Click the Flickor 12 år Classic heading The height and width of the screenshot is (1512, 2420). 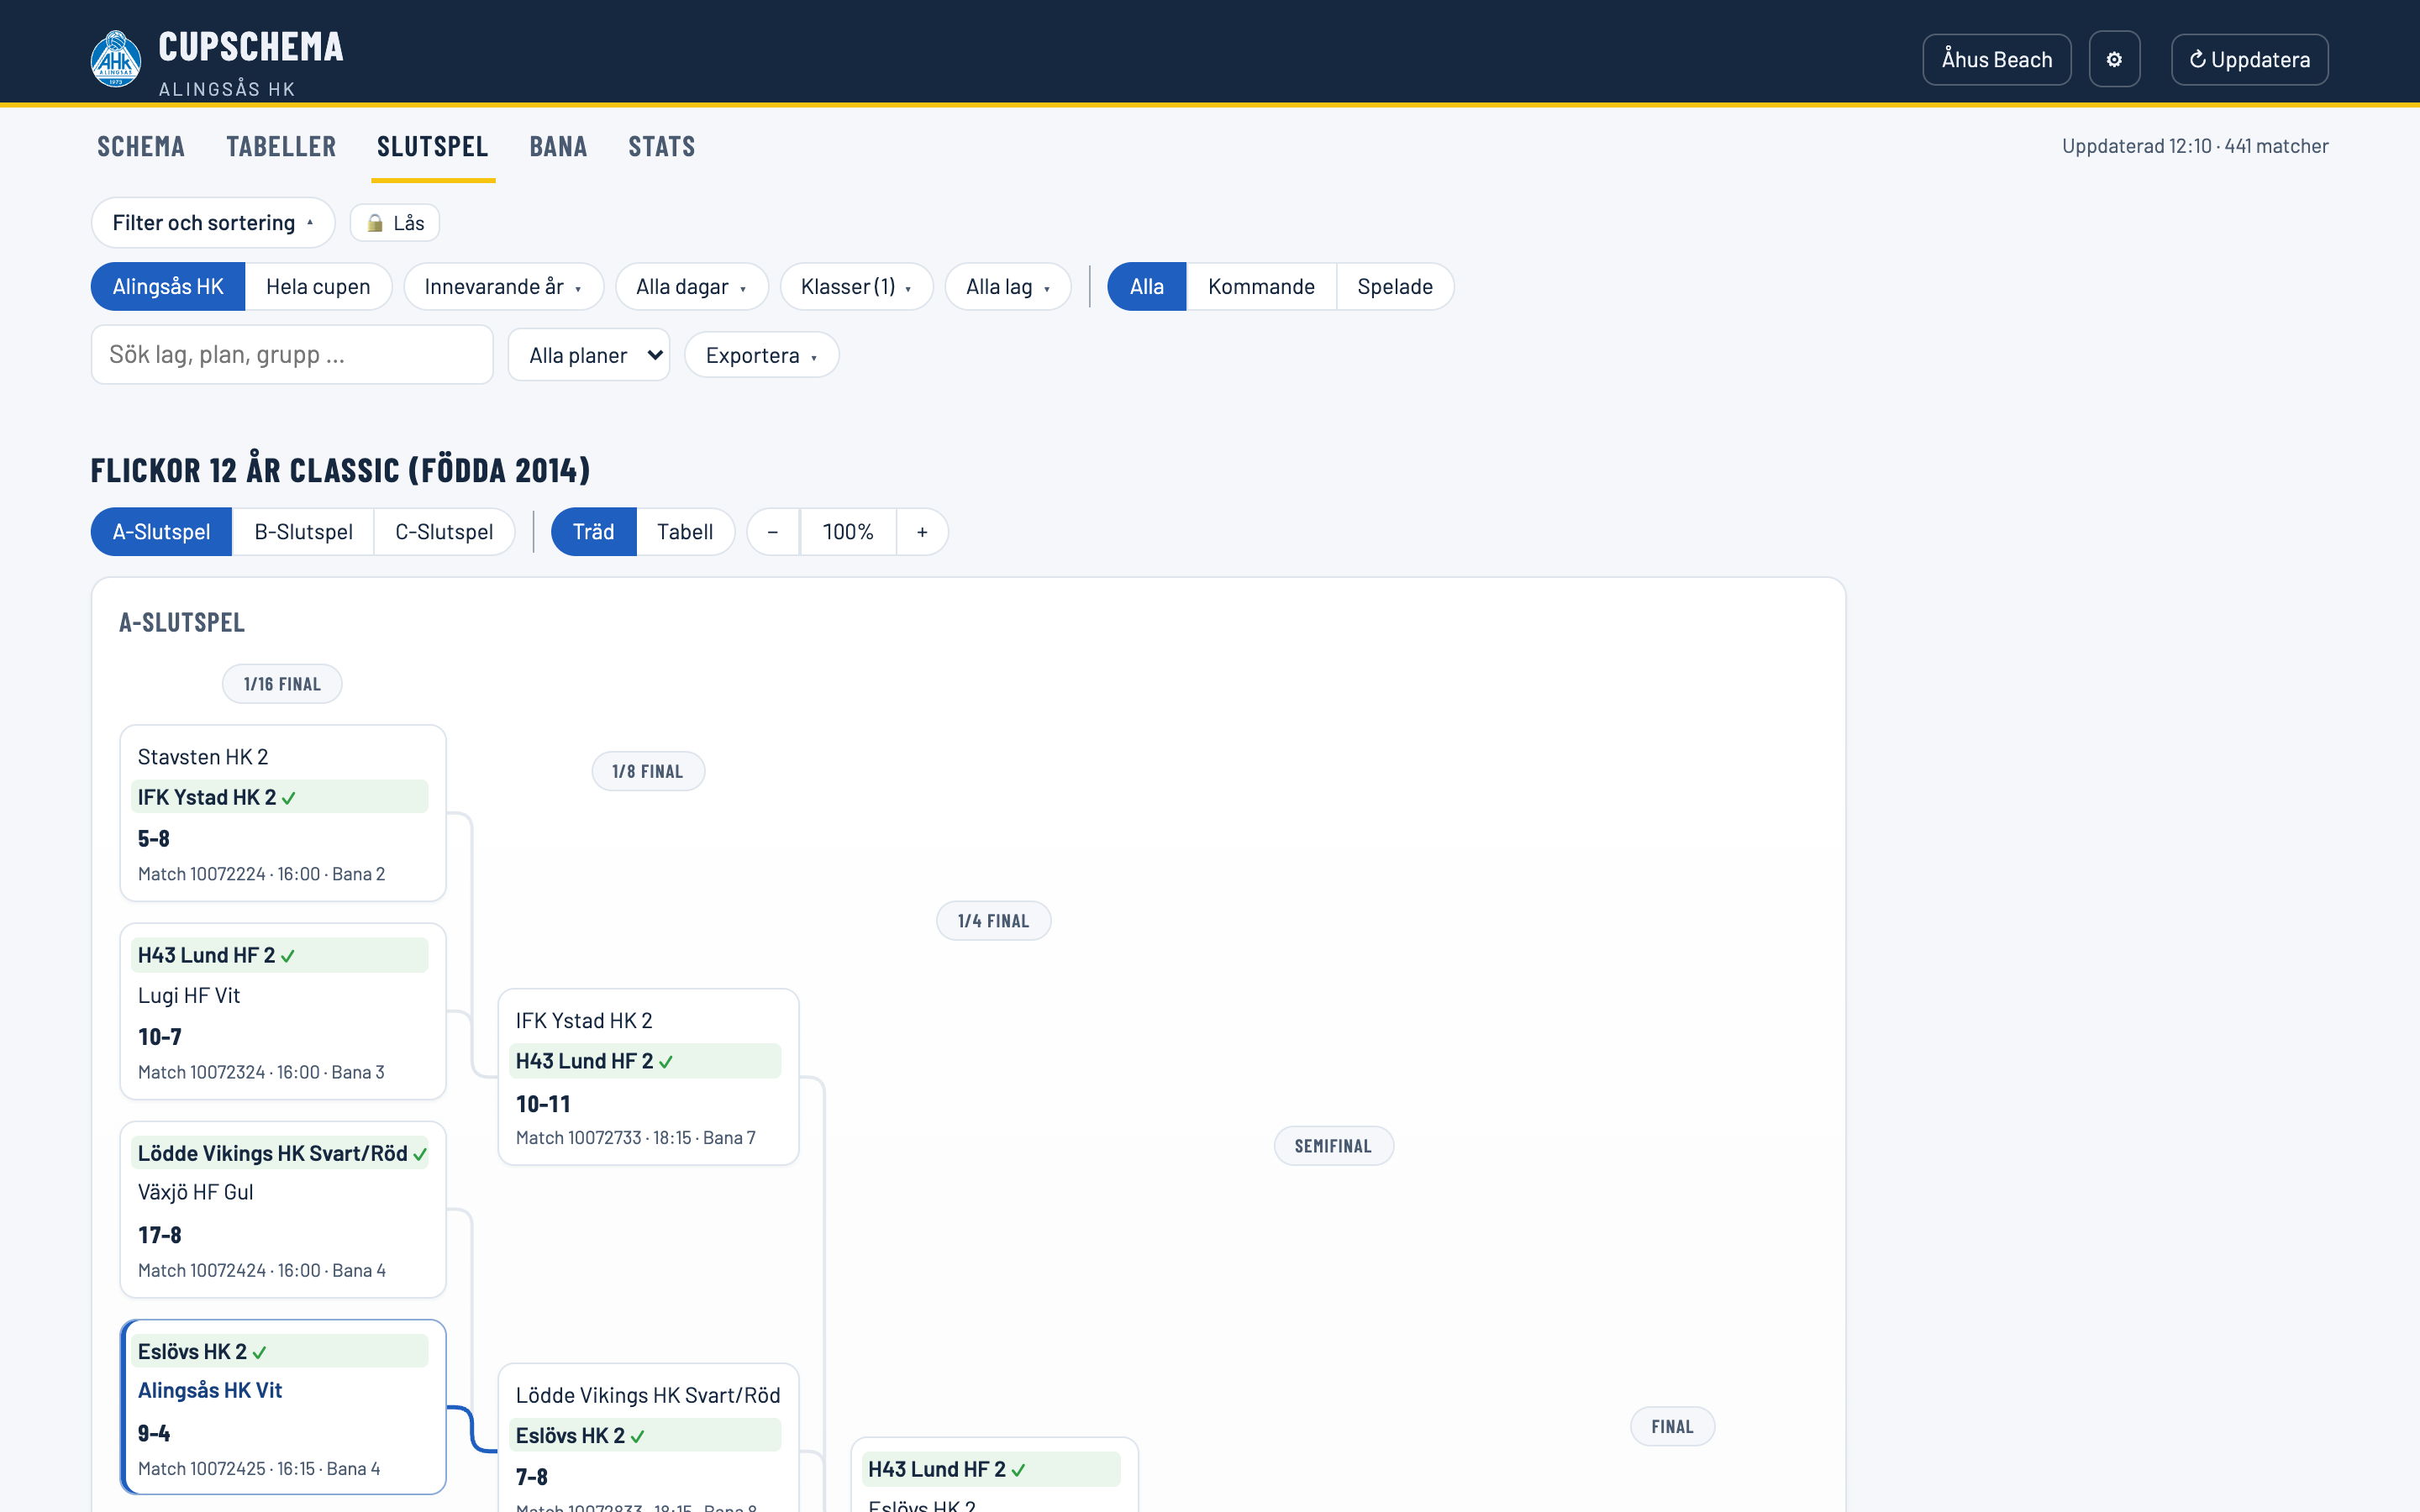[x=341, y=470]
